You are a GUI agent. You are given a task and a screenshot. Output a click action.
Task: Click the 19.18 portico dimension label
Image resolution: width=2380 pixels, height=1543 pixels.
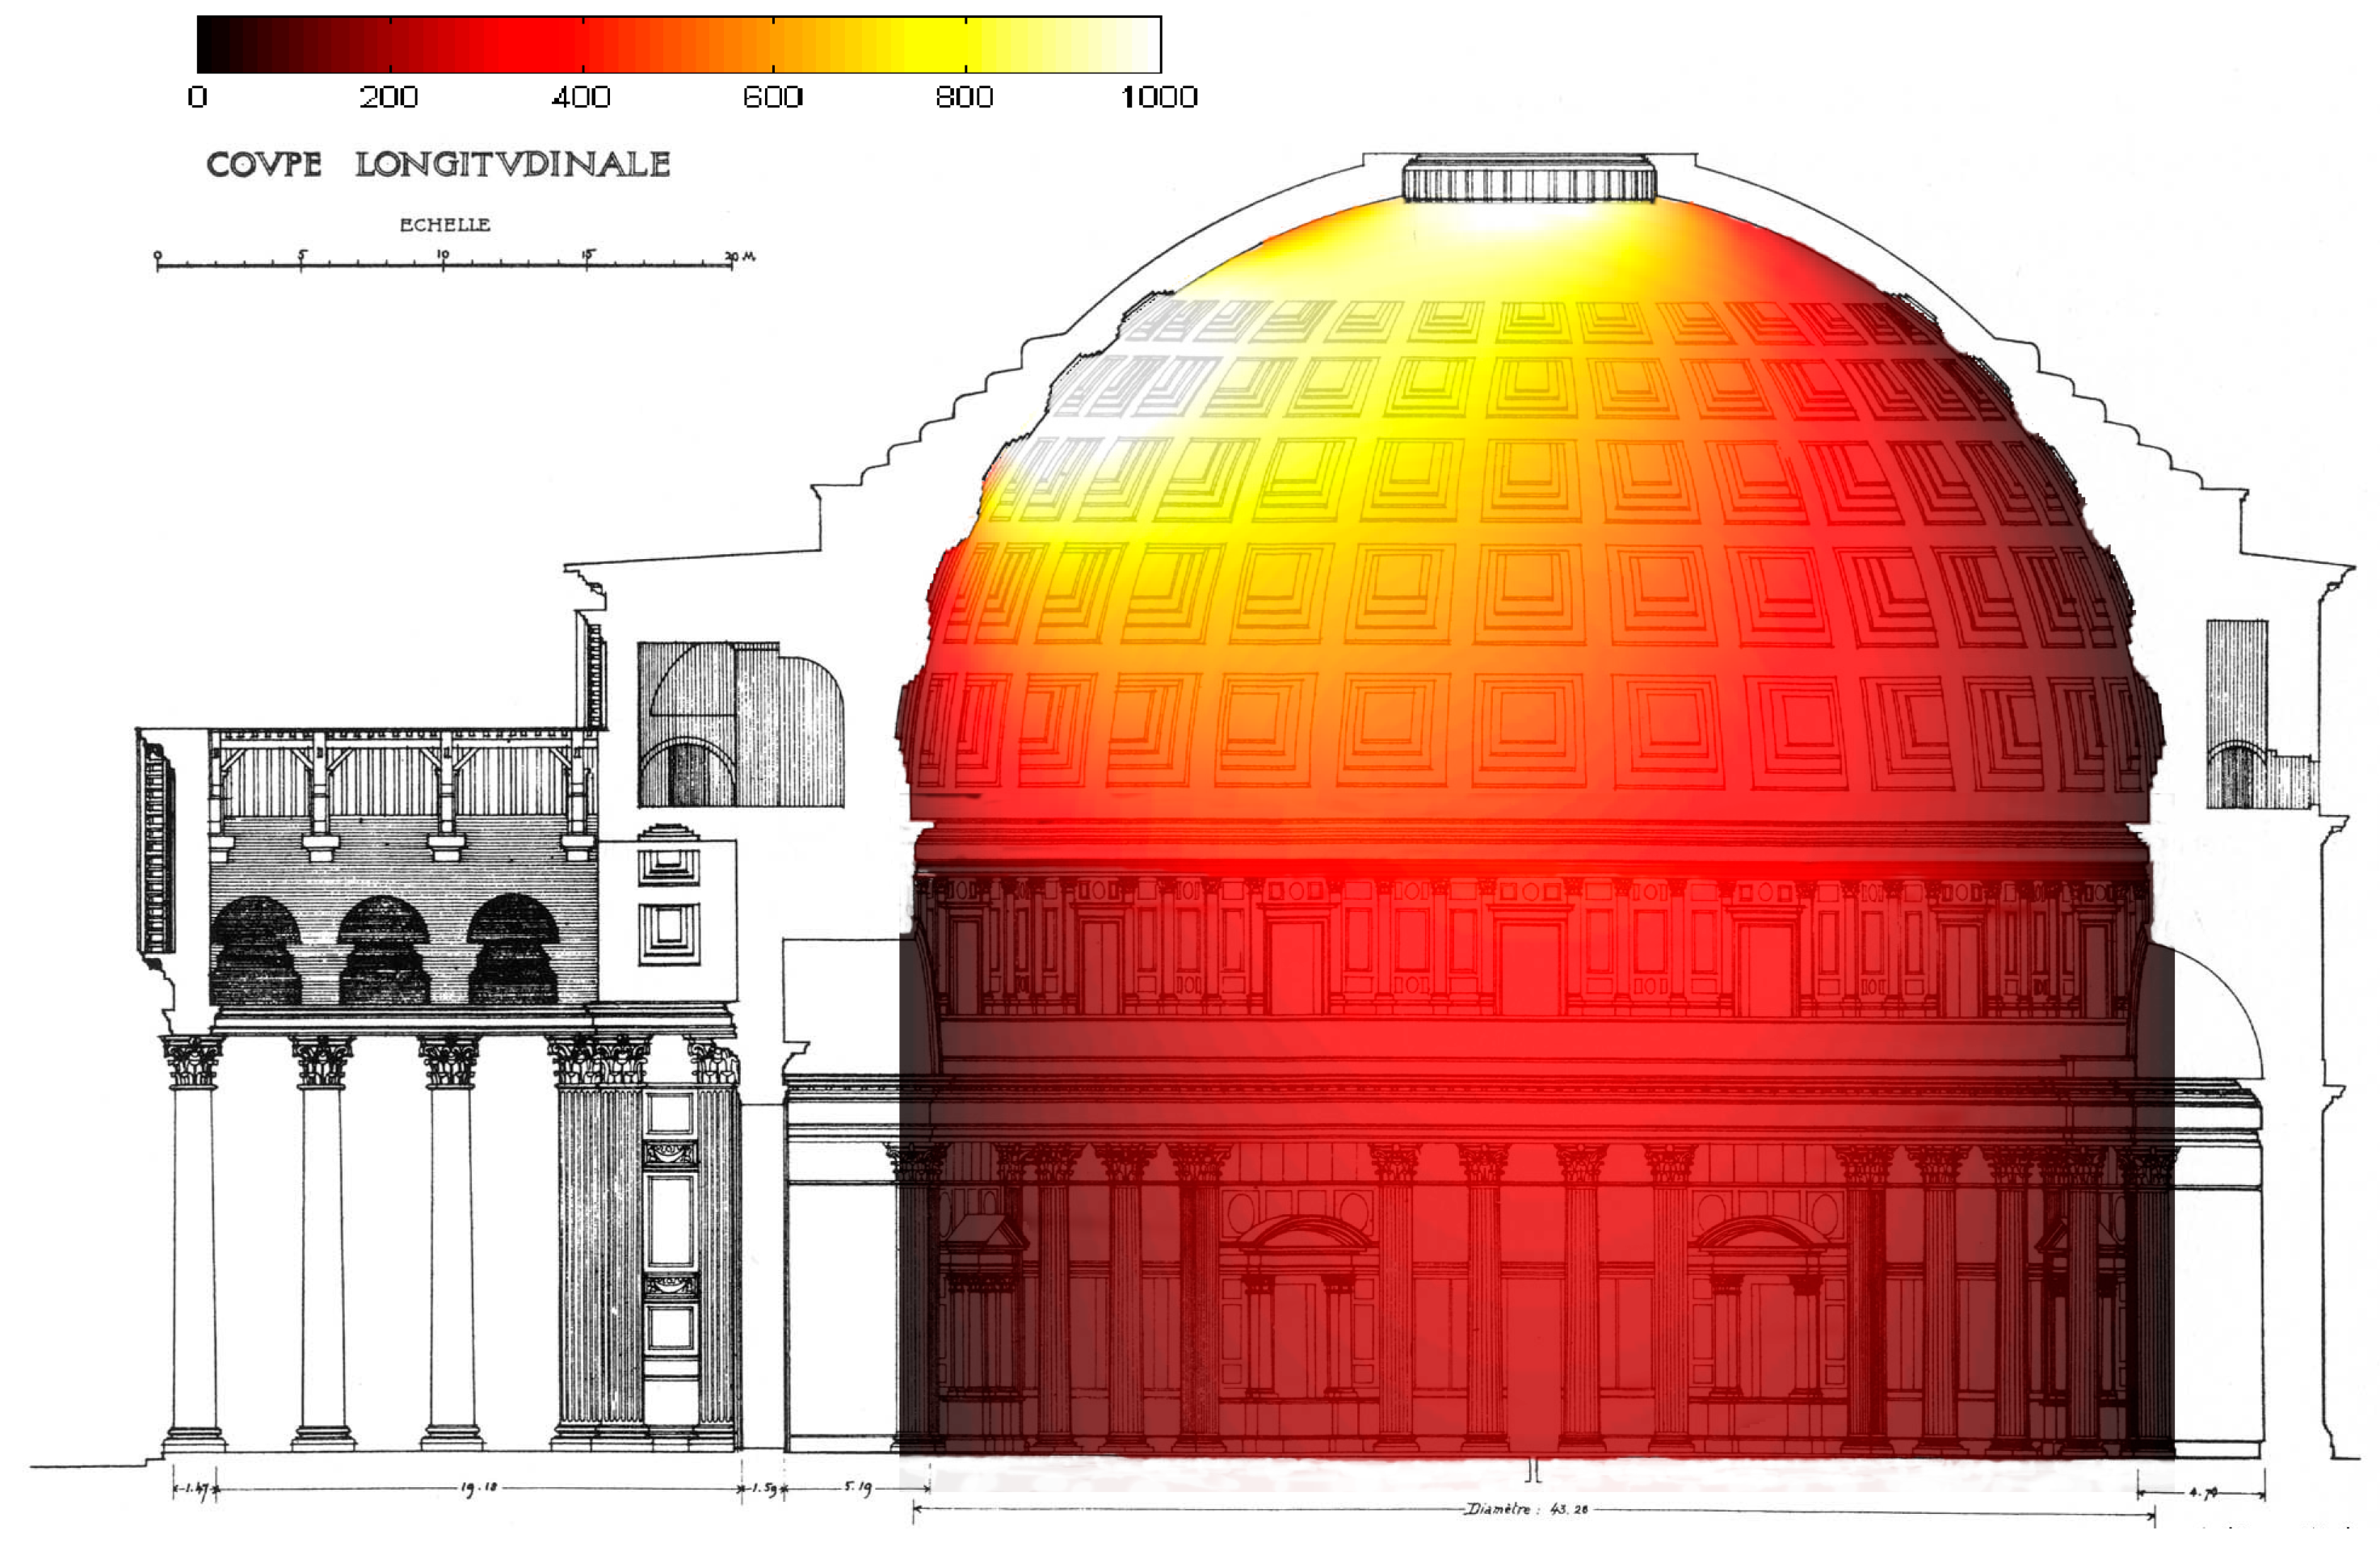pos(479,1487)
